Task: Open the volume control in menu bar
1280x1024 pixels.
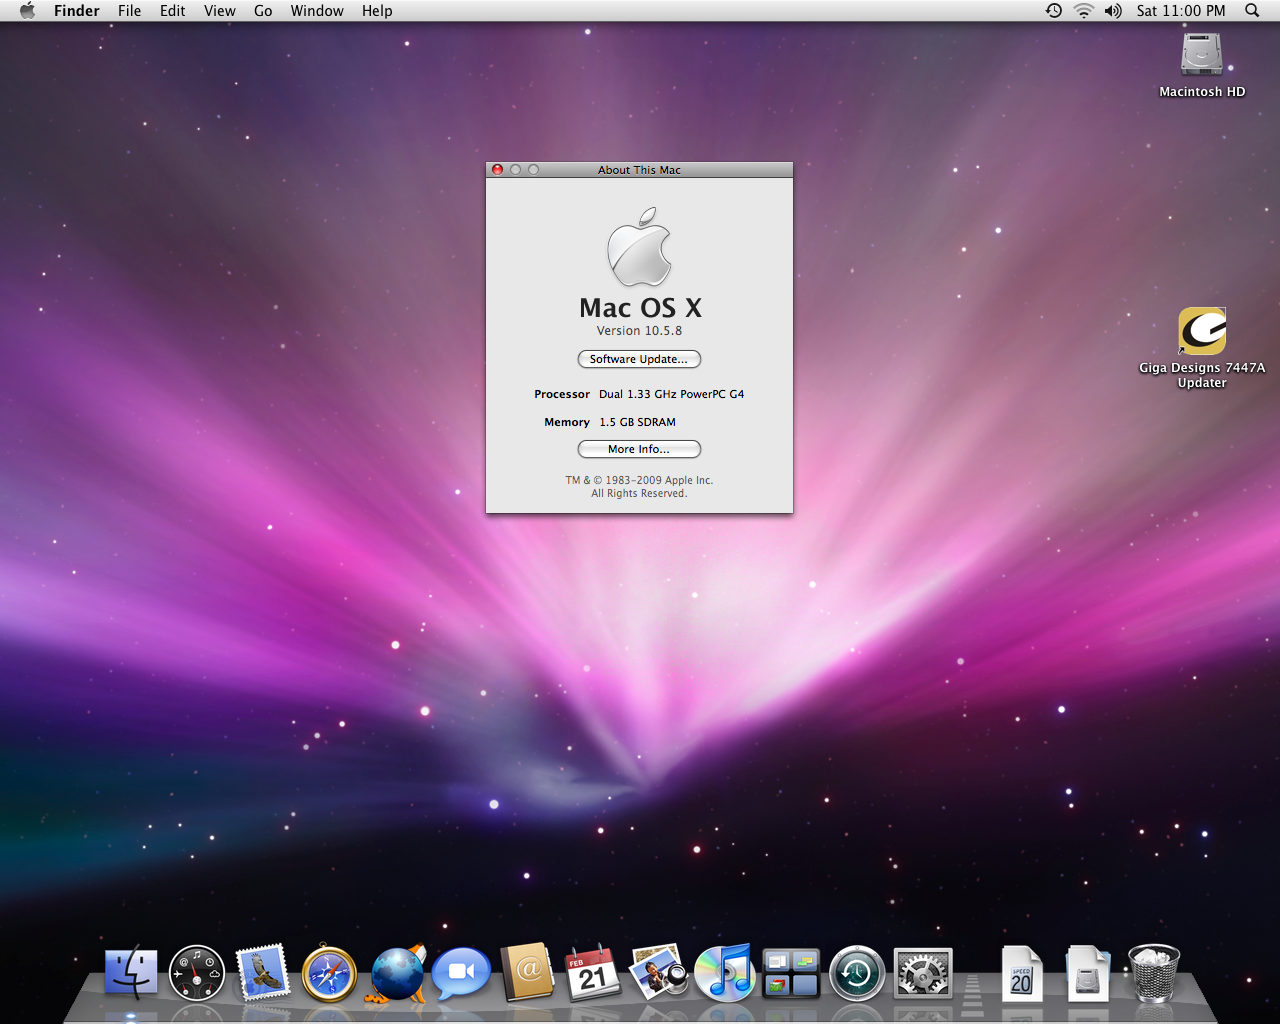Action: click(x=1113, y=10)
